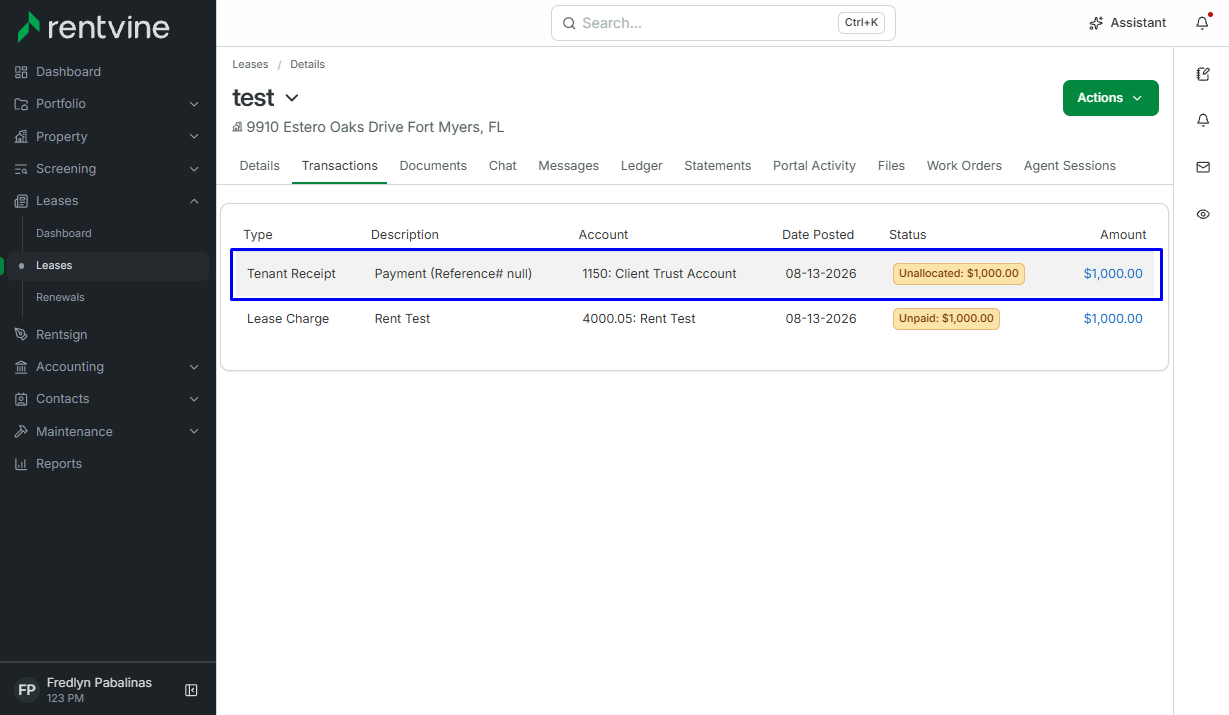This screenshot has height=715, width=1229.
Task: Click the Leases document icon
Action: pyautogui.click(x=21, y=201)
